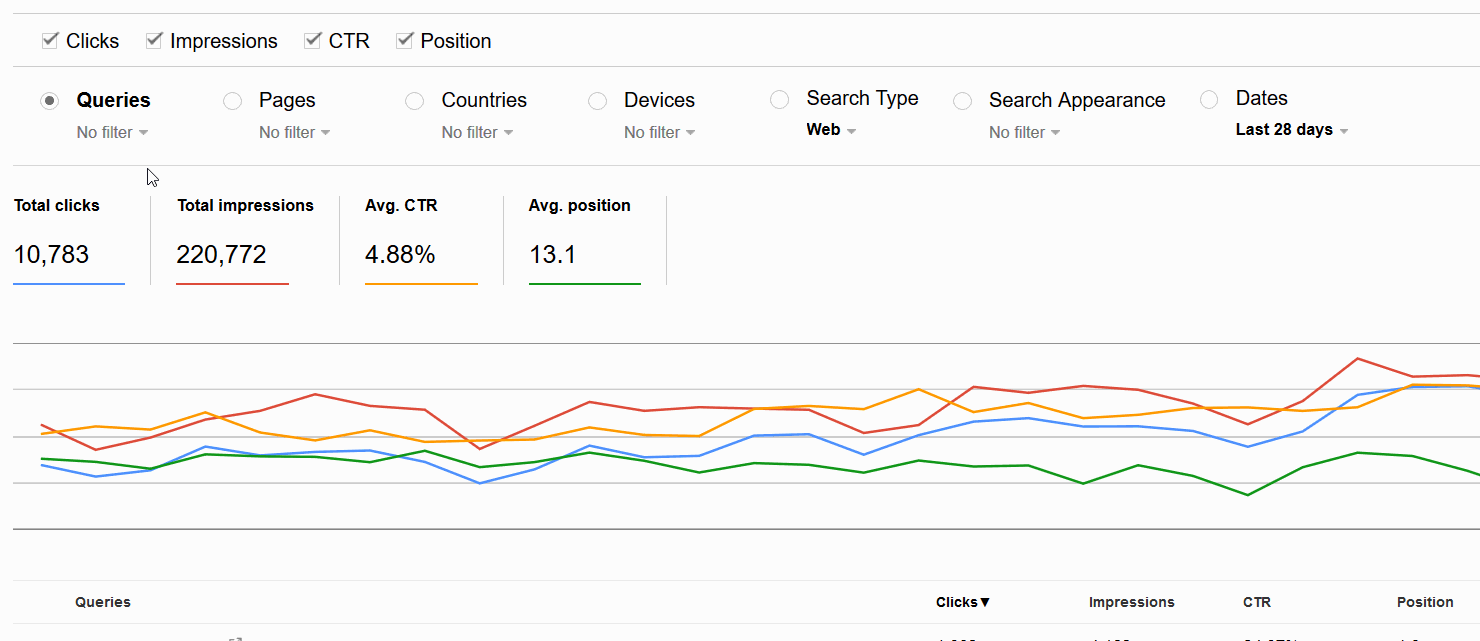The width and height of the screenshot is (1480, 641).
Task: Click the Avg. position label
Action: pyautogui.click(x=580, y=205)
